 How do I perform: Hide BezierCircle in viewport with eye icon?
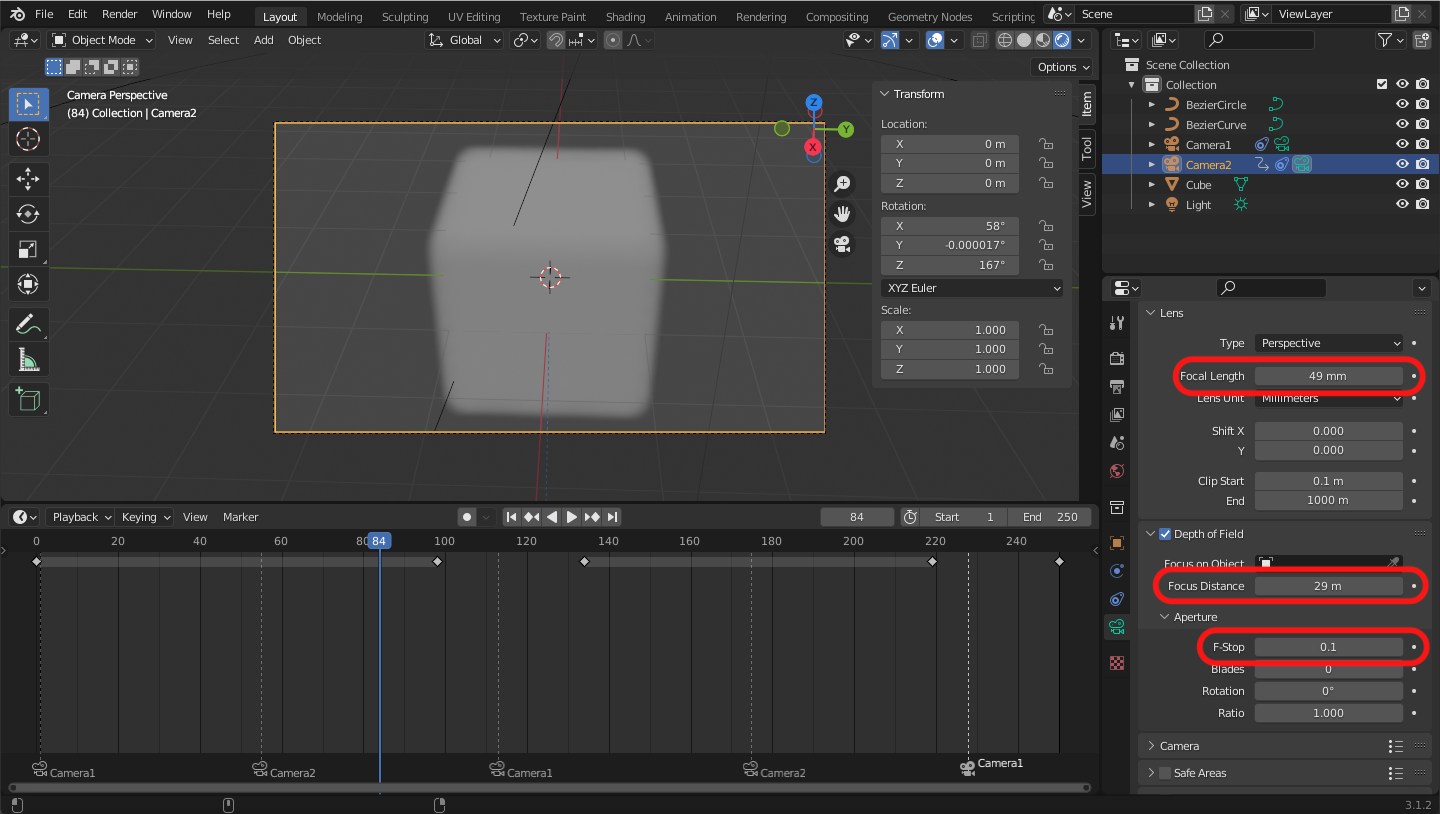(1402, 105)
